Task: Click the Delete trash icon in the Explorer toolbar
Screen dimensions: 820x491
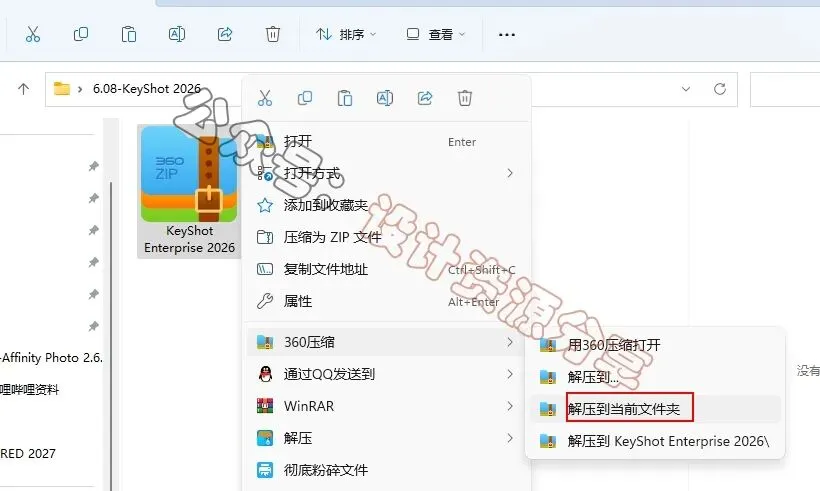Action: [x=272, y=35]
